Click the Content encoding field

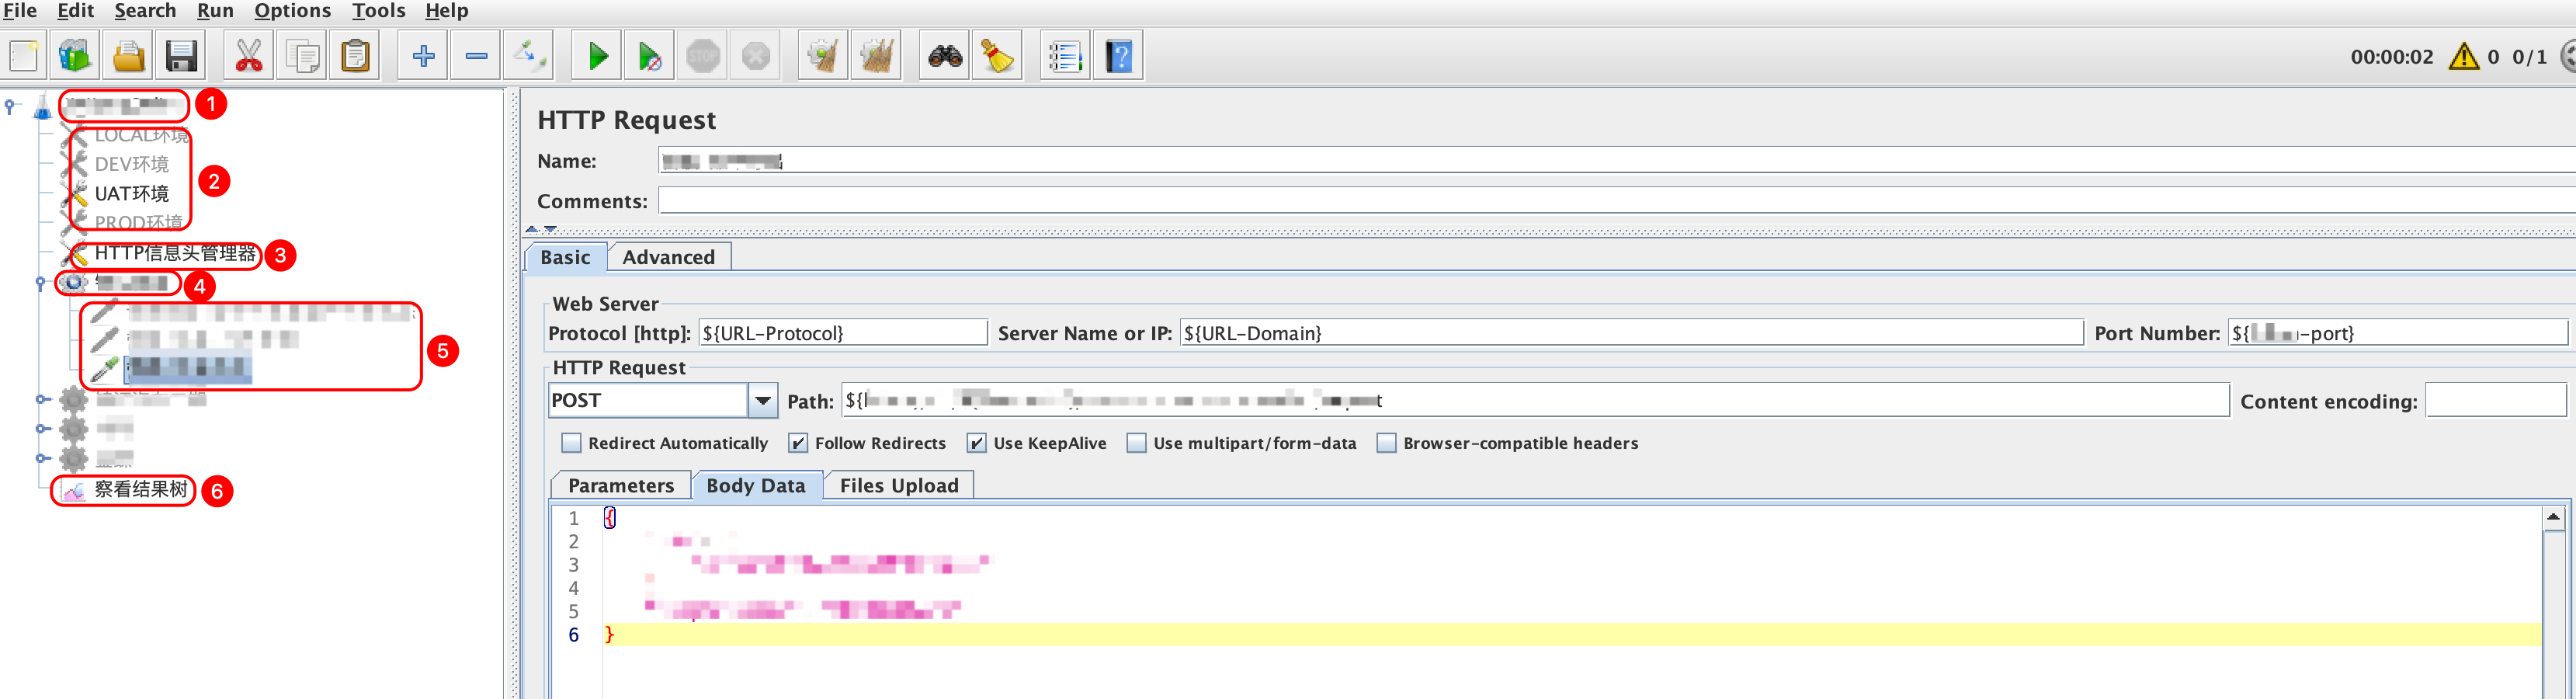tap(2496, 400)
